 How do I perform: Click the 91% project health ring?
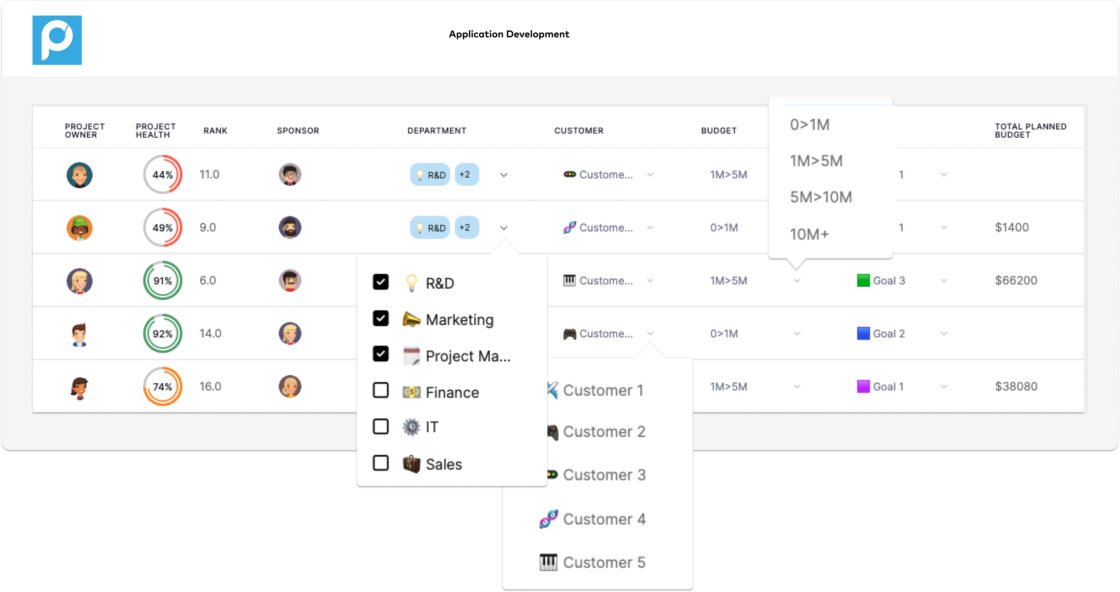point(163,281)
